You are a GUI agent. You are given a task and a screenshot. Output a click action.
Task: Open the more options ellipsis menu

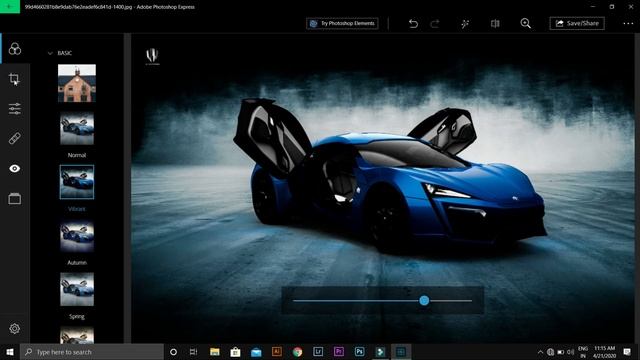click(628, 24)
